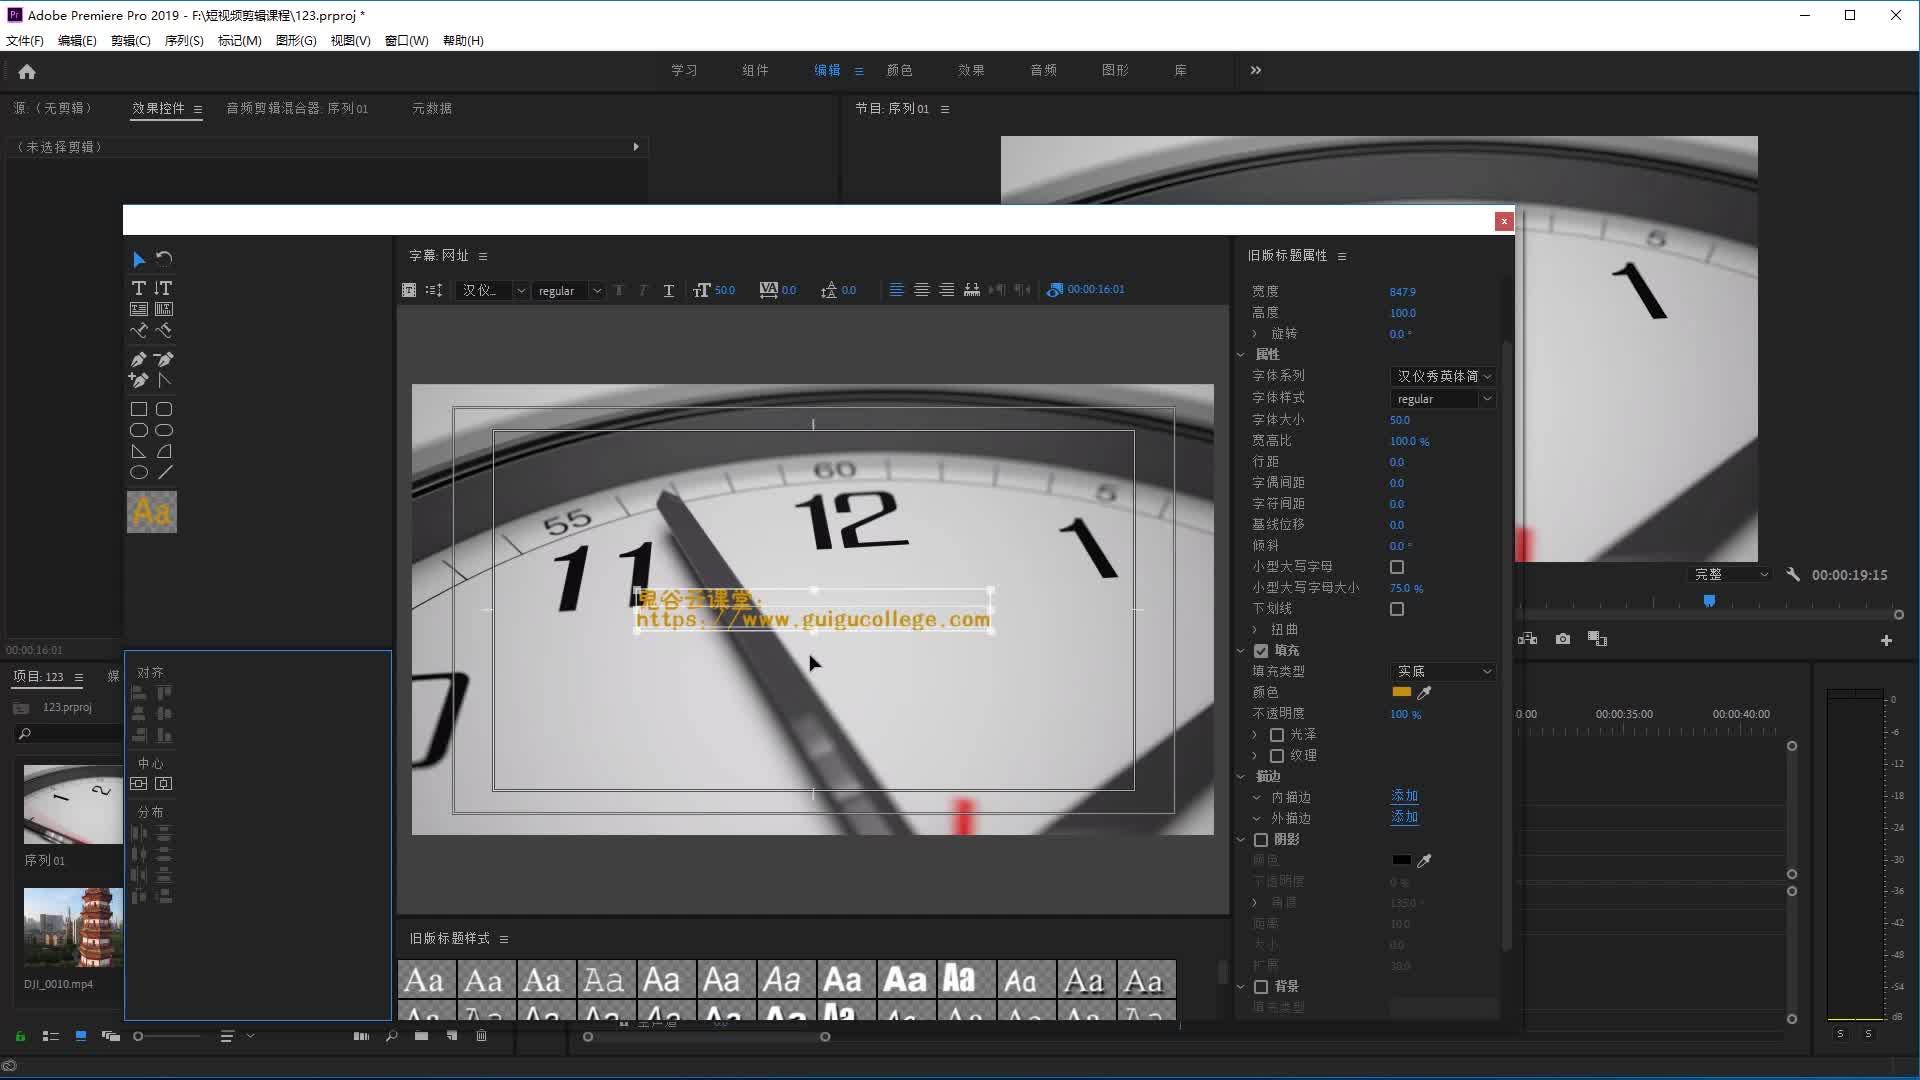The height and width of the screenshot is (1080, 1920).
Task: Add an inner stroke
Action: pos(1404,797)
